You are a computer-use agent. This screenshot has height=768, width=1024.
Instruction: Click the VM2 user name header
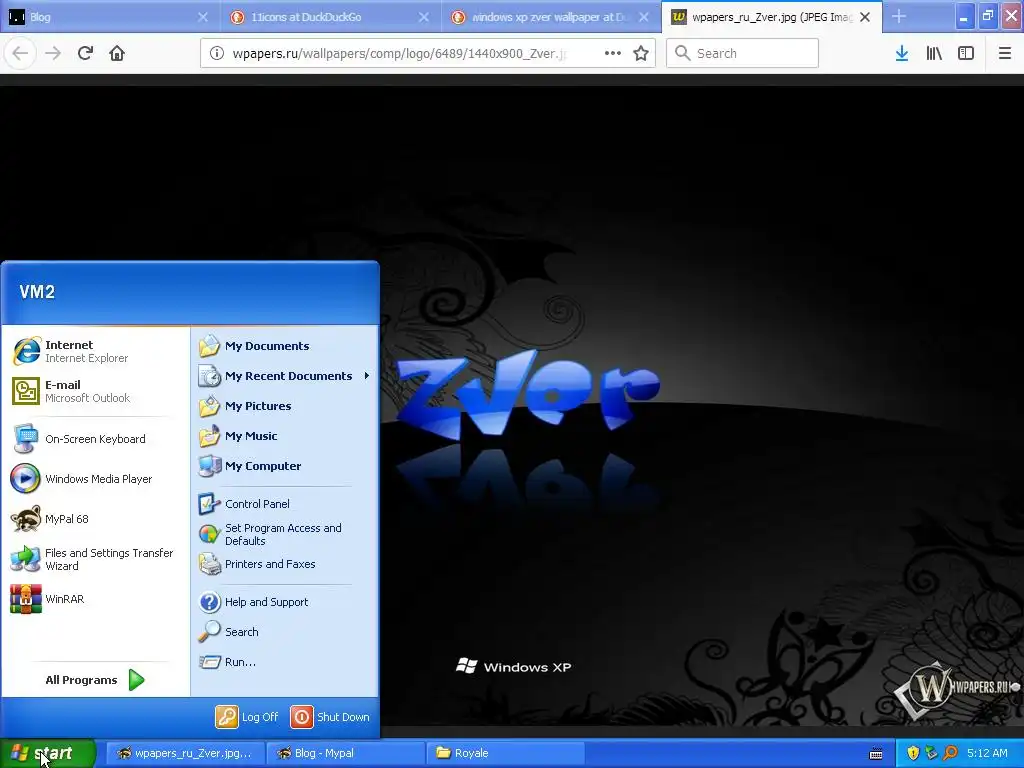pos(37,292)
